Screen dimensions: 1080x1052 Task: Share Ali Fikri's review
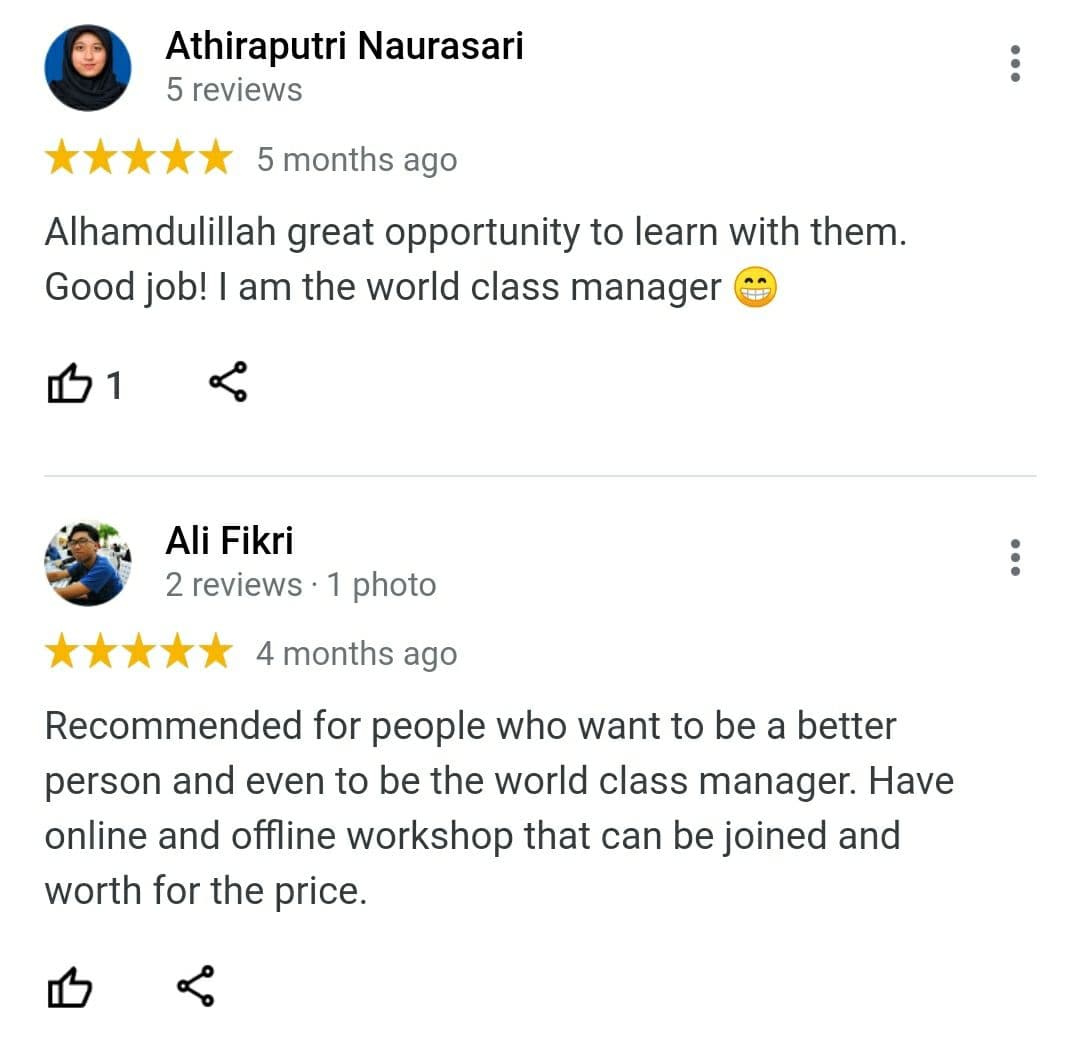196,986
